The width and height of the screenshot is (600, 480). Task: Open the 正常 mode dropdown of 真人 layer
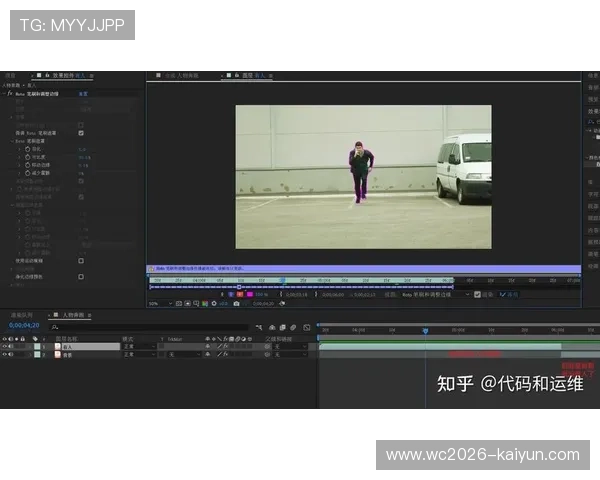point(139,346)
